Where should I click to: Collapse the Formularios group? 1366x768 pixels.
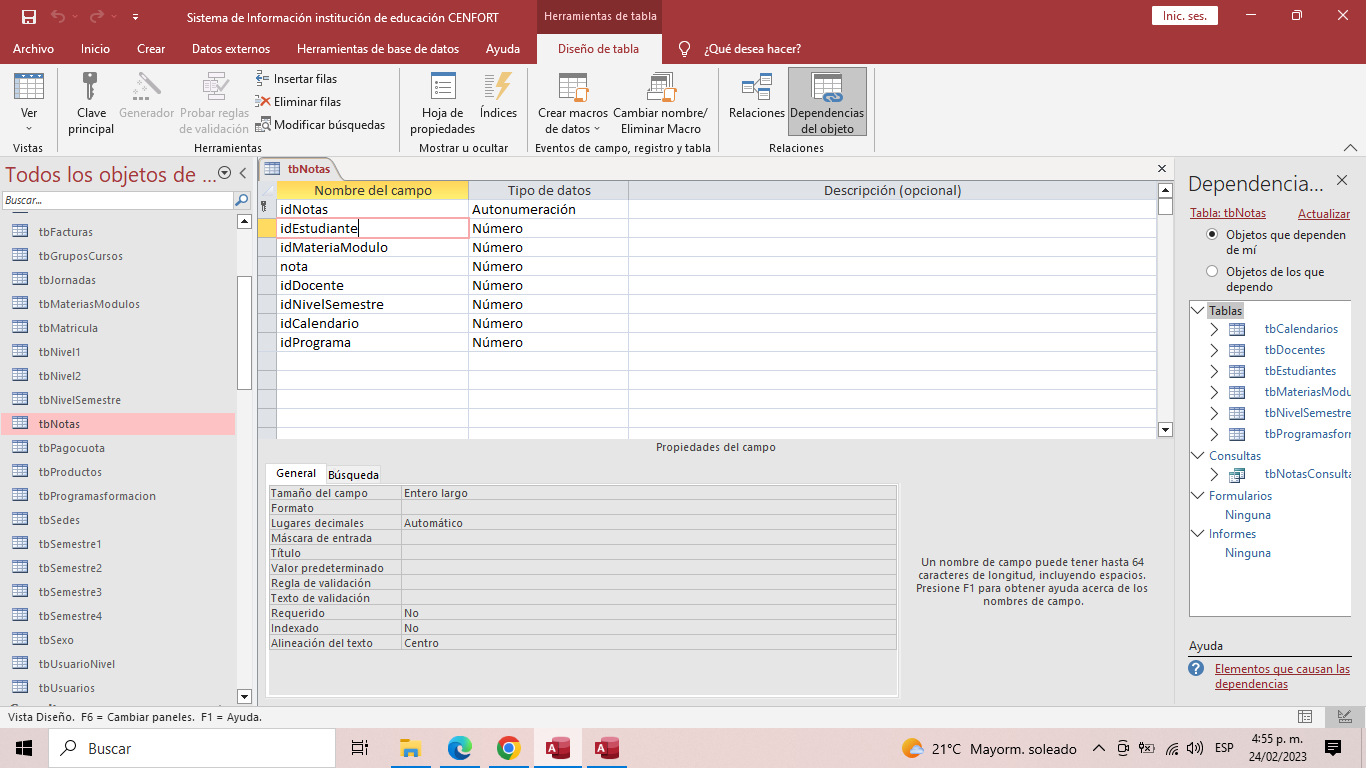(x=1198, y=496)
